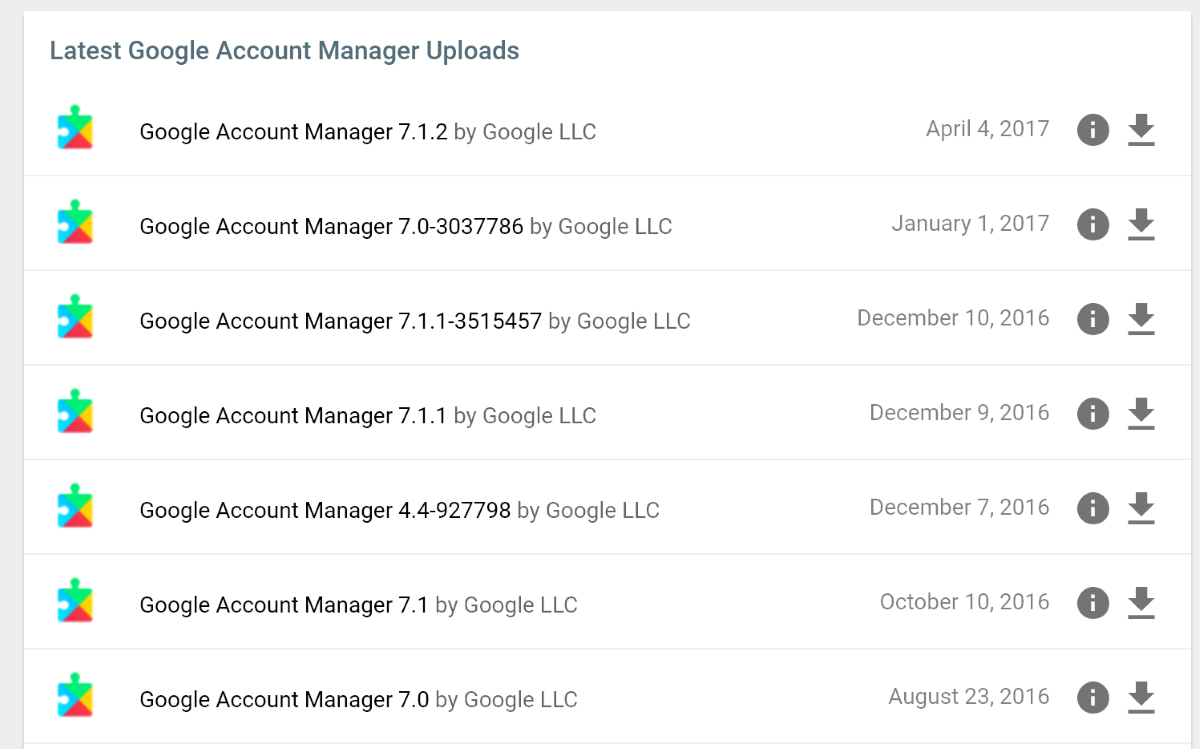Show info for August 23, 2016 upload
Image resolution: width=1200 pixels, height=749 pixels.
(x=1093, y=697)
